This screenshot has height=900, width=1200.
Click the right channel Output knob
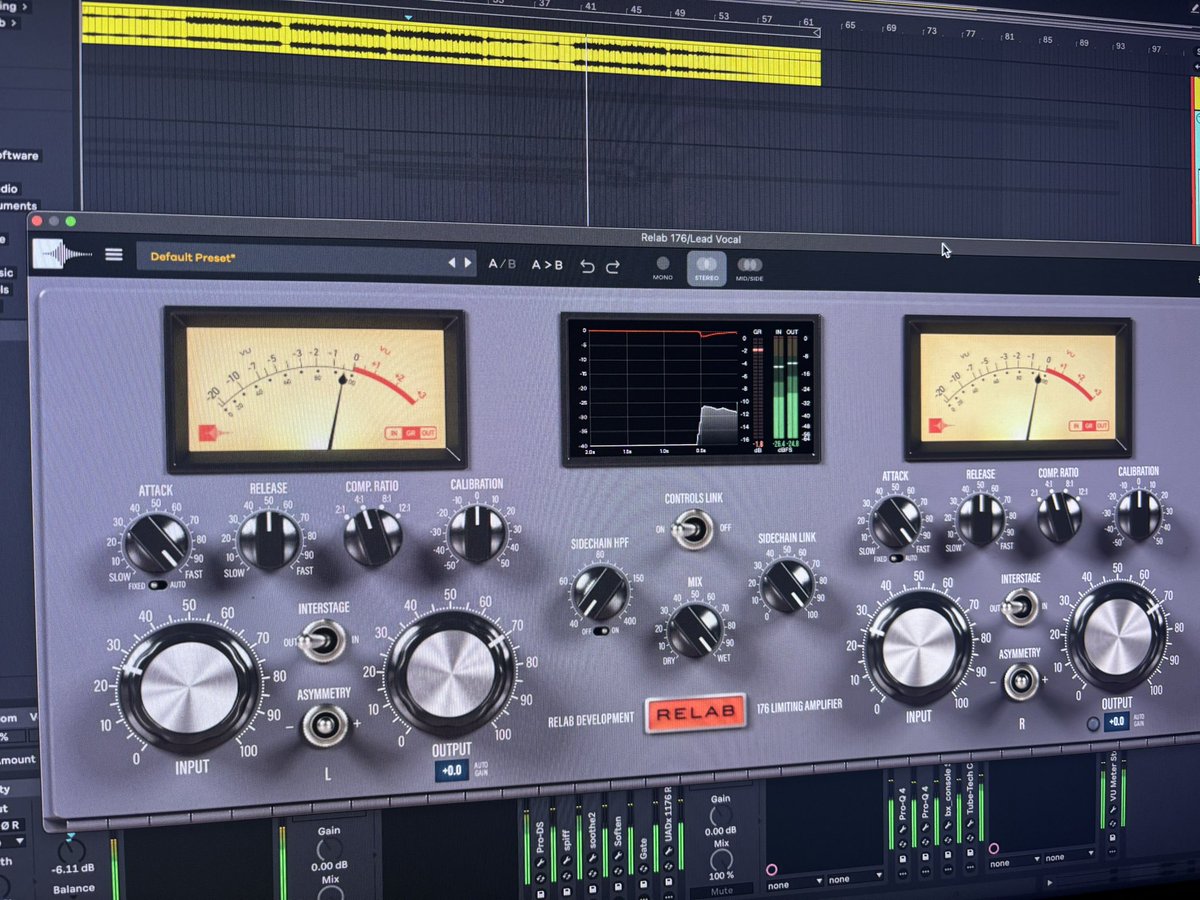(1116, 635)
